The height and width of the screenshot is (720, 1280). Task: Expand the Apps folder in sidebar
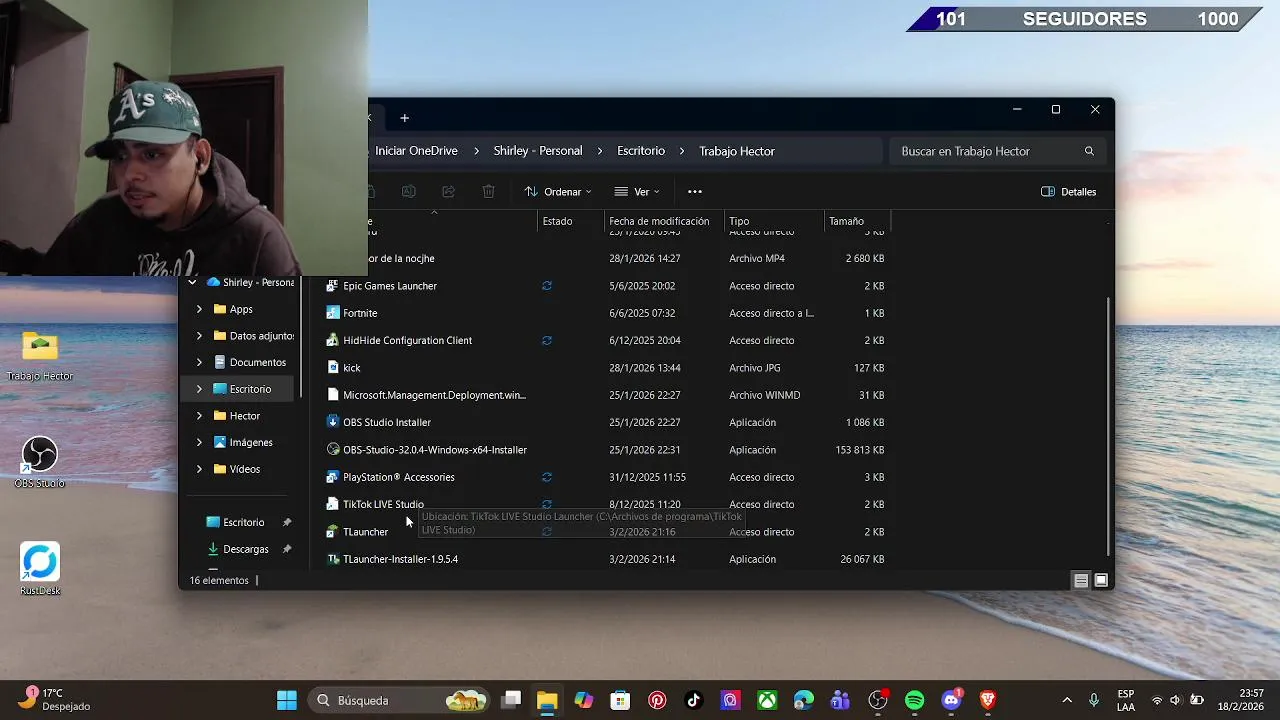(x=199, y=309)
